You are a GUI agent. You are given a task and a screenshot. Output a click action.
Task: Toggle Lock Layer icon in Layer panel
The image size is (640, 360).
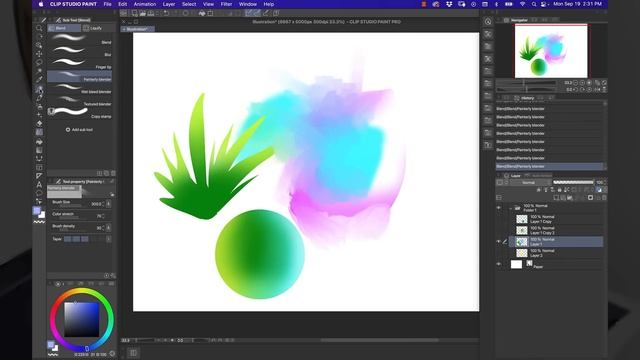pyautogui.click(x=560, y=190)
